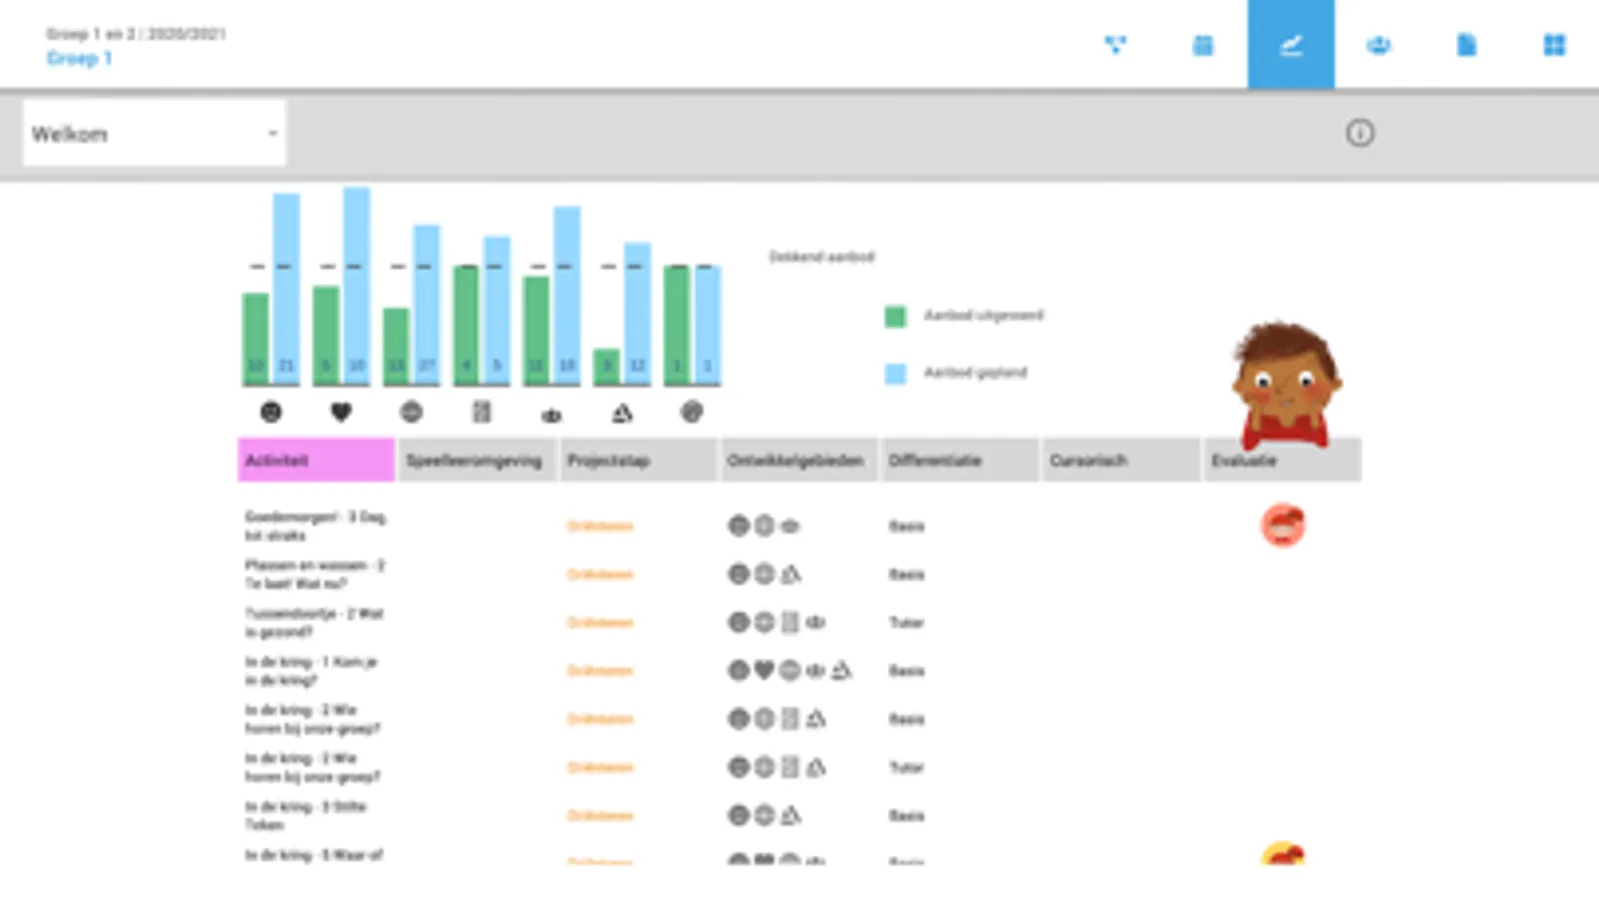
Task: Open the document page icon
Action: [1466, 45]
